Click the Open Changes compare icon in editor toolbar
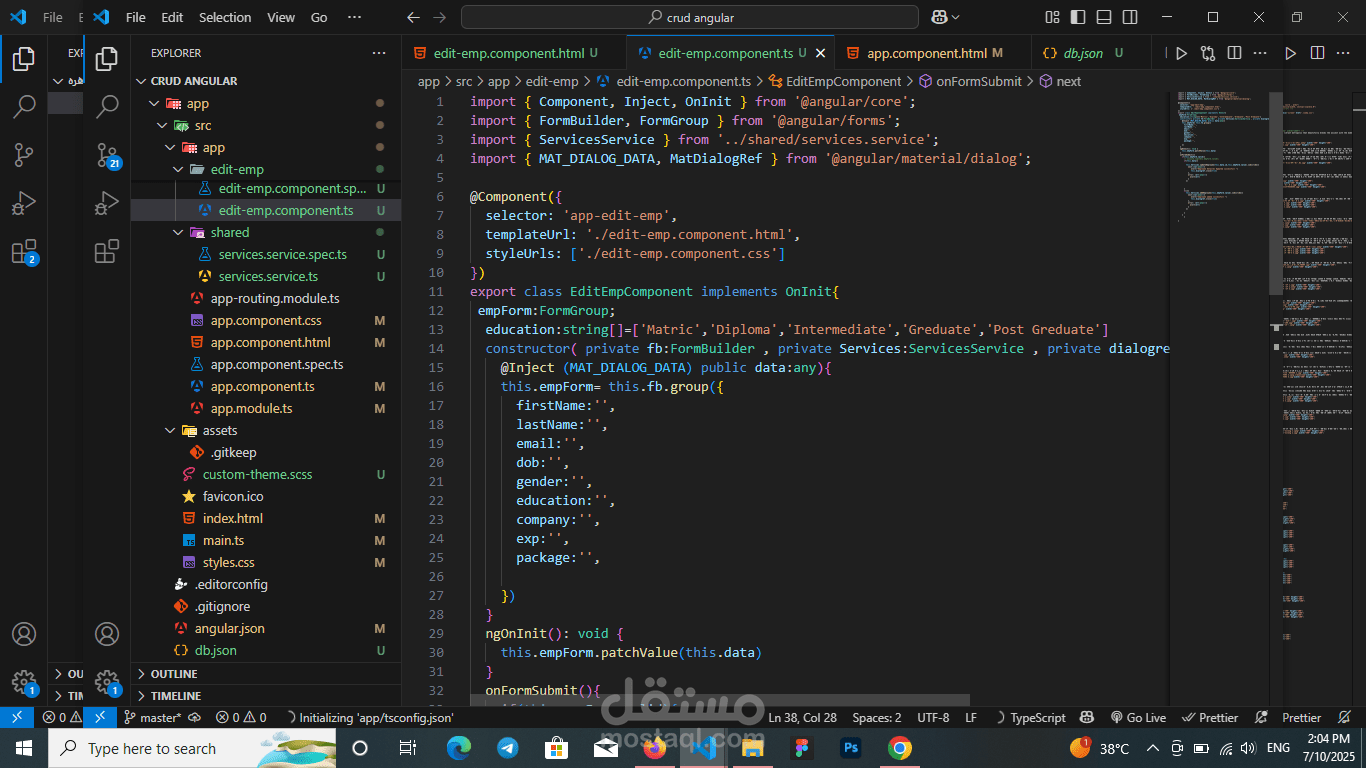Image resolution: width=1366 pixels, height=768 pixels. click(x=1208, y=53)
